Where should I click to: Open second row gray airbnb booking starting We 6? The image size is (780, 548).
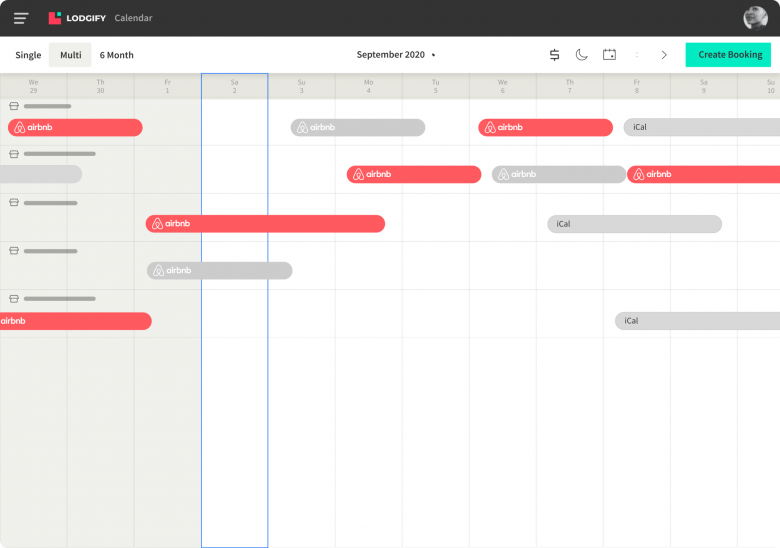click(559, 174)
